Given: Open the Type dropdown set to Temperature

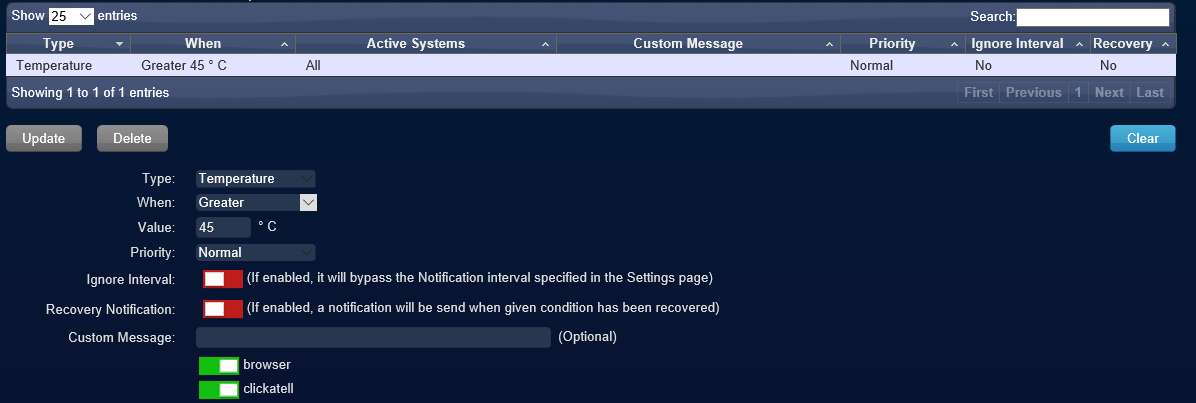Looking at the screenshot, I should [x=256, y=179].
